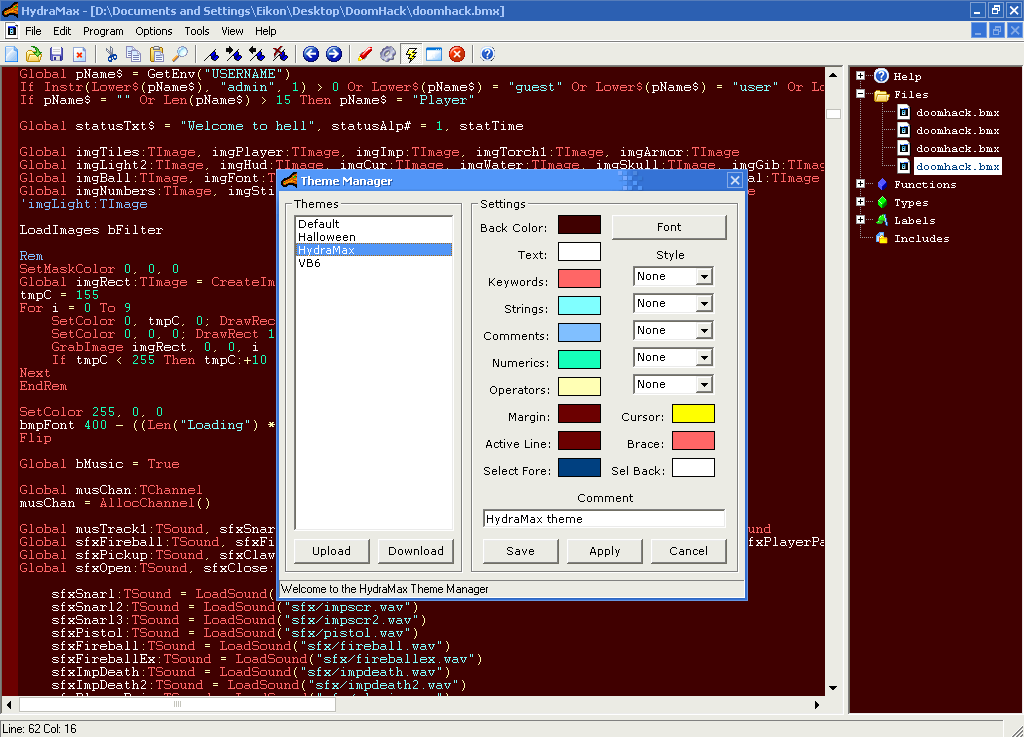
Task: Click the gear icon in toolbar
Action: pos(388,54)
